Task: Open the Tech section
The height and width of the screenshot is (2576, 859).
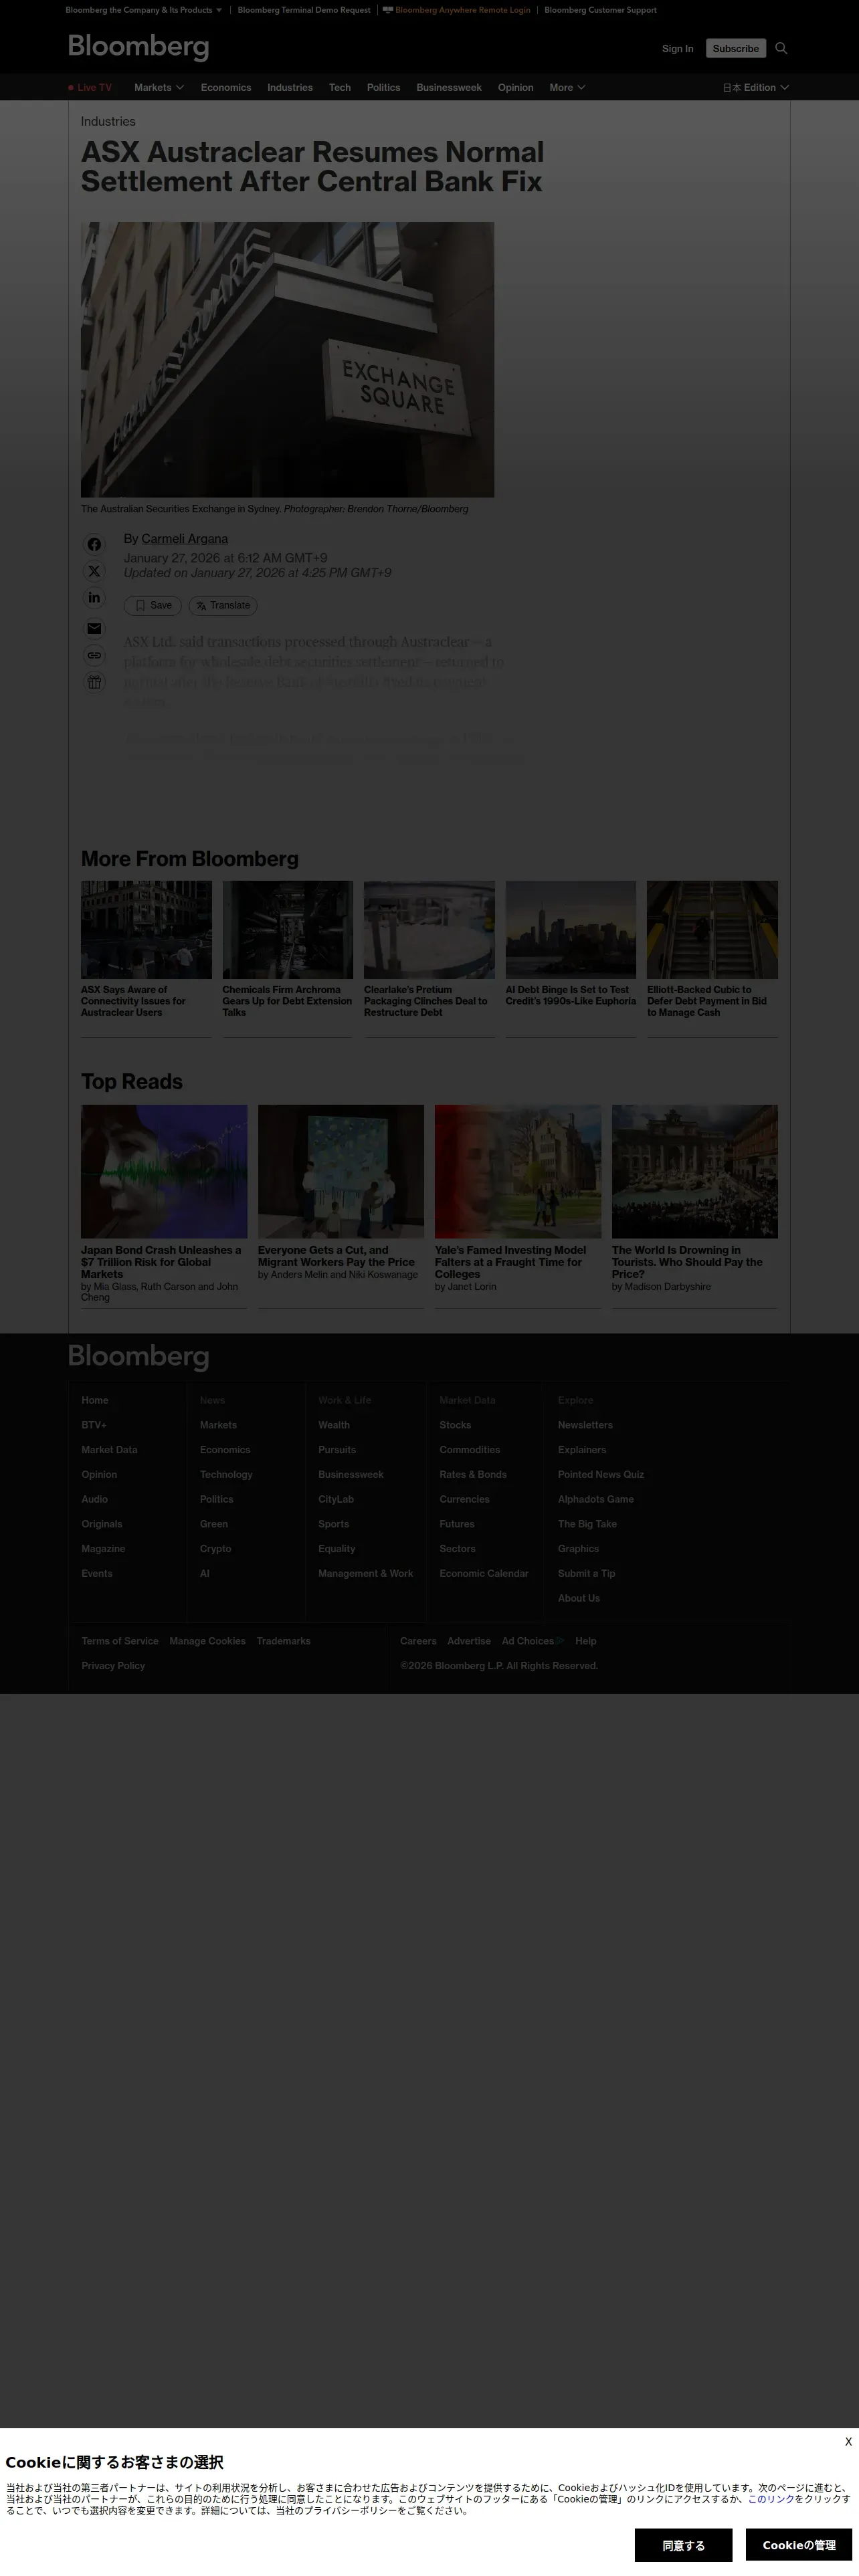Action: click(x=340, y=88)
